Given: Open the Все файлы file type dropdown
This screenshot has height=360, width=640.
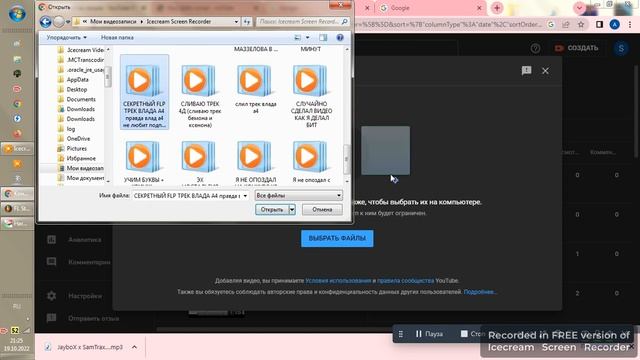Looking at the screenshot, I should point(298,196).
